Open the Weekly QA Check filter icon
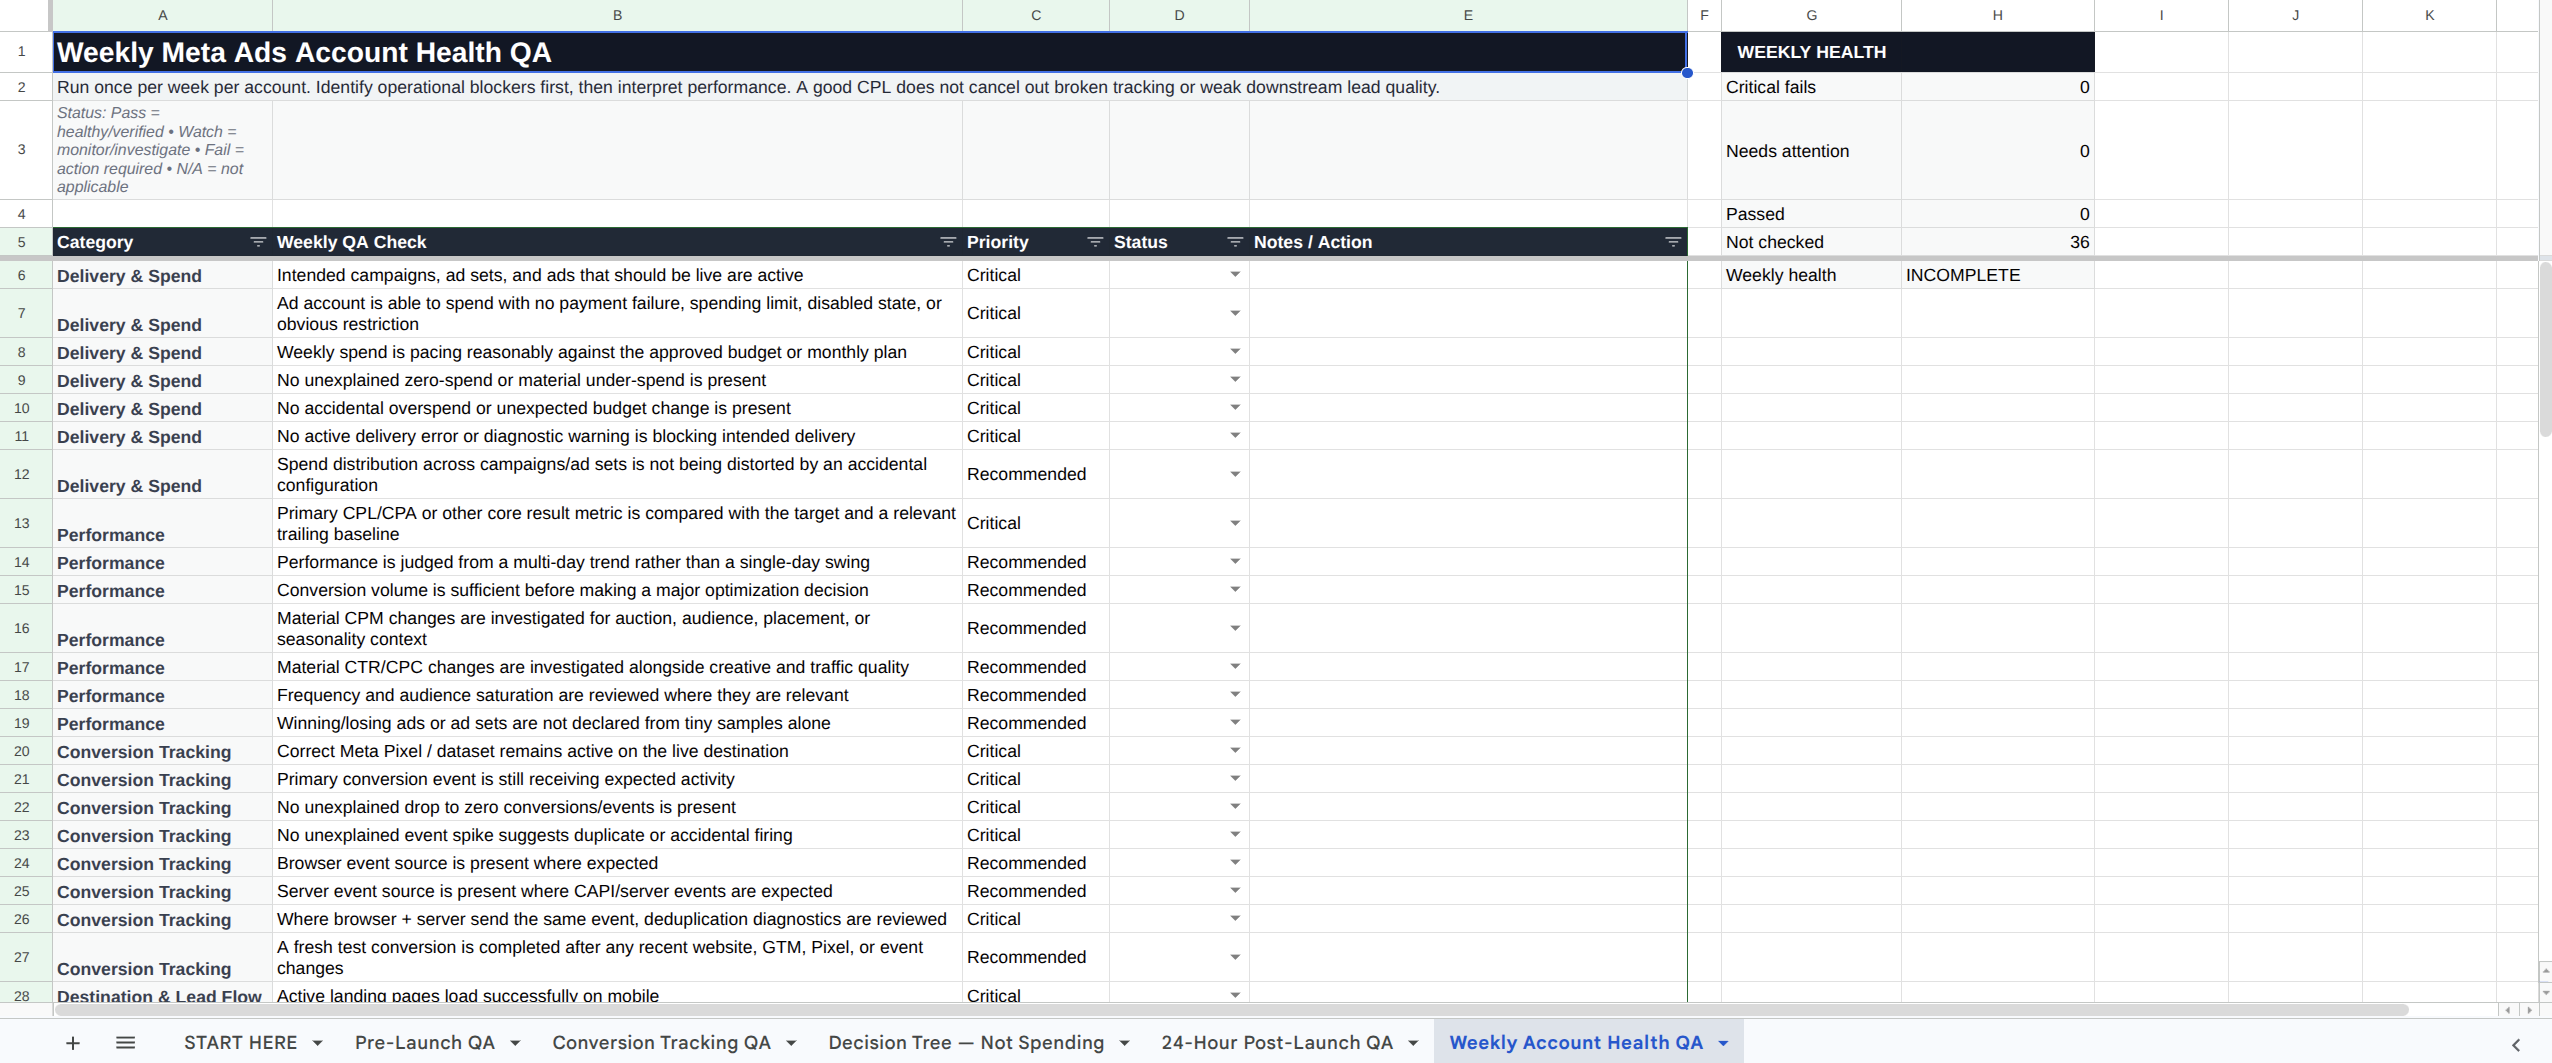 coord(947,242)
